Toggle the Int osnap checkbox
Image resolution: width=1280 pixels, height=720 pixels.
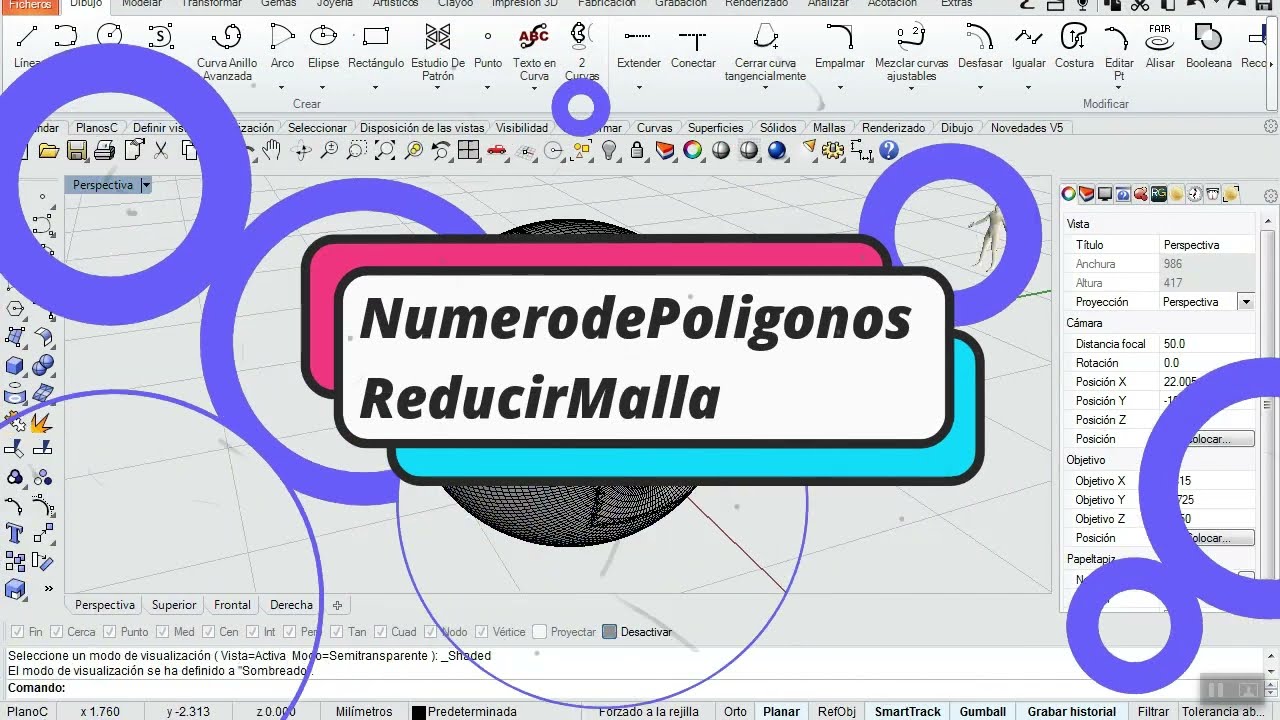pyautogui.click(x=254, y=632)
